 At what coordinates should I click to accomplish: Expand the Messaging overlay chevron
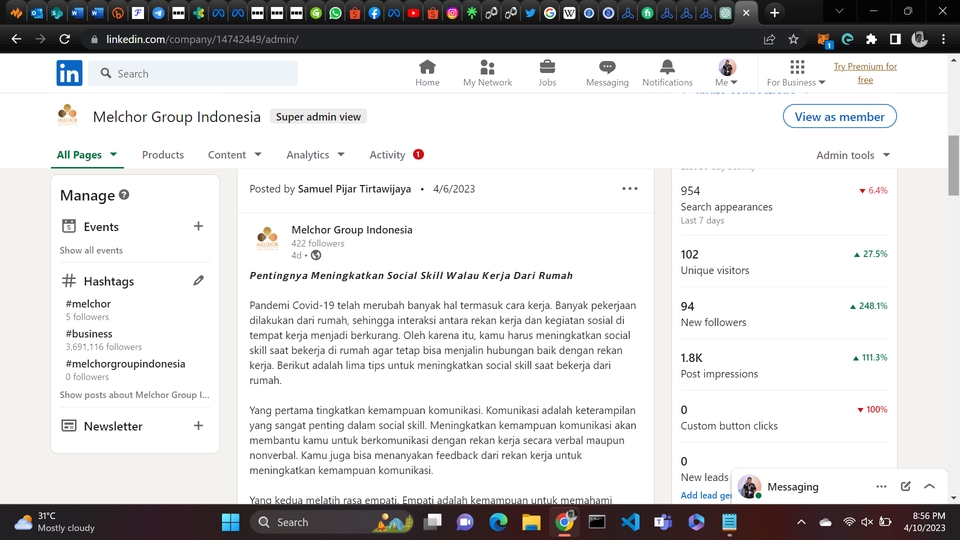[x=929, y=486]
